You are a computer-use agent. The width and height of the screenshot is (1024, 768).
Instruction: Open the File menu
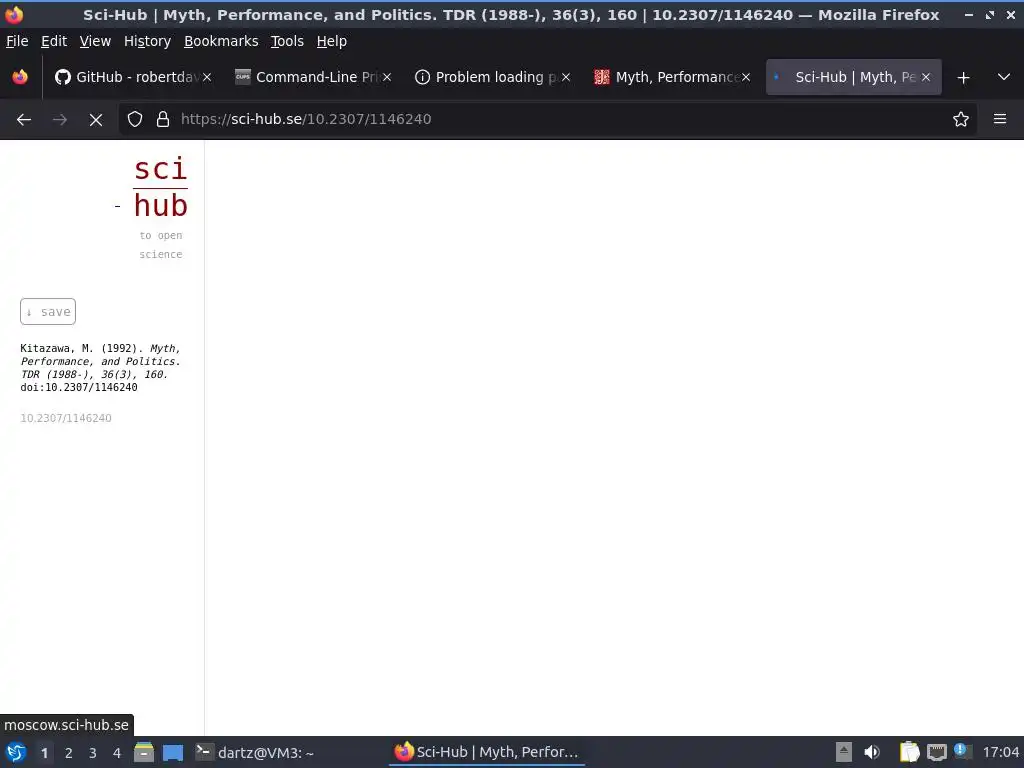(17, 41)
